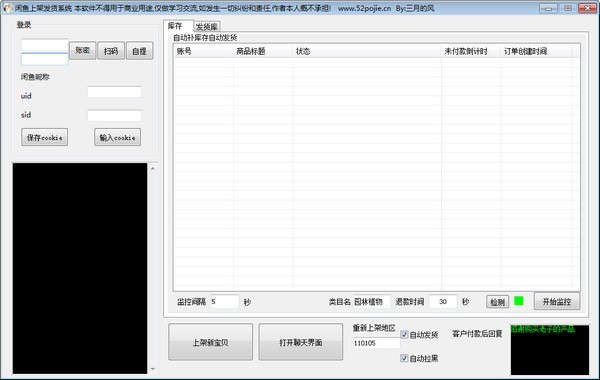Click the uid text field

[x=114, y=92]
